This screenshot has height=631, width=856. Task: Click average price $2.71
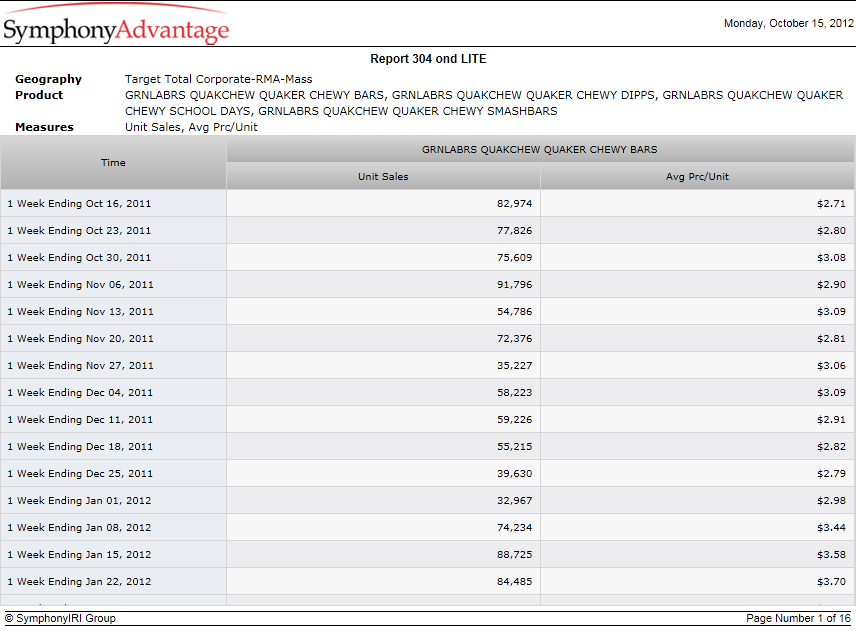831,204
